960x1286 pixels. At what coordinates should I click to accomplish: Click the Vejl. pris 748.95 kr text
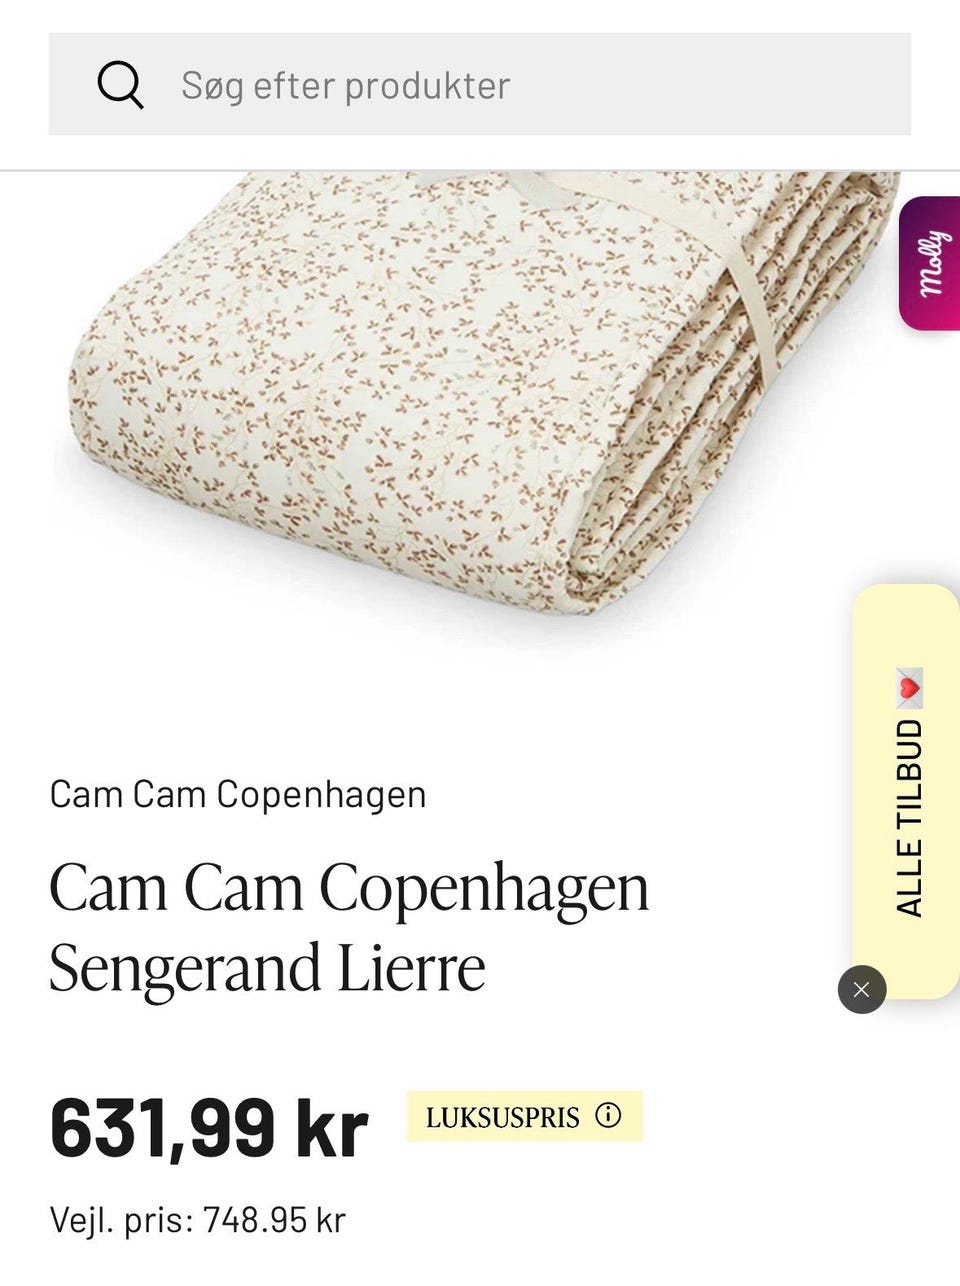(197, 1220)
